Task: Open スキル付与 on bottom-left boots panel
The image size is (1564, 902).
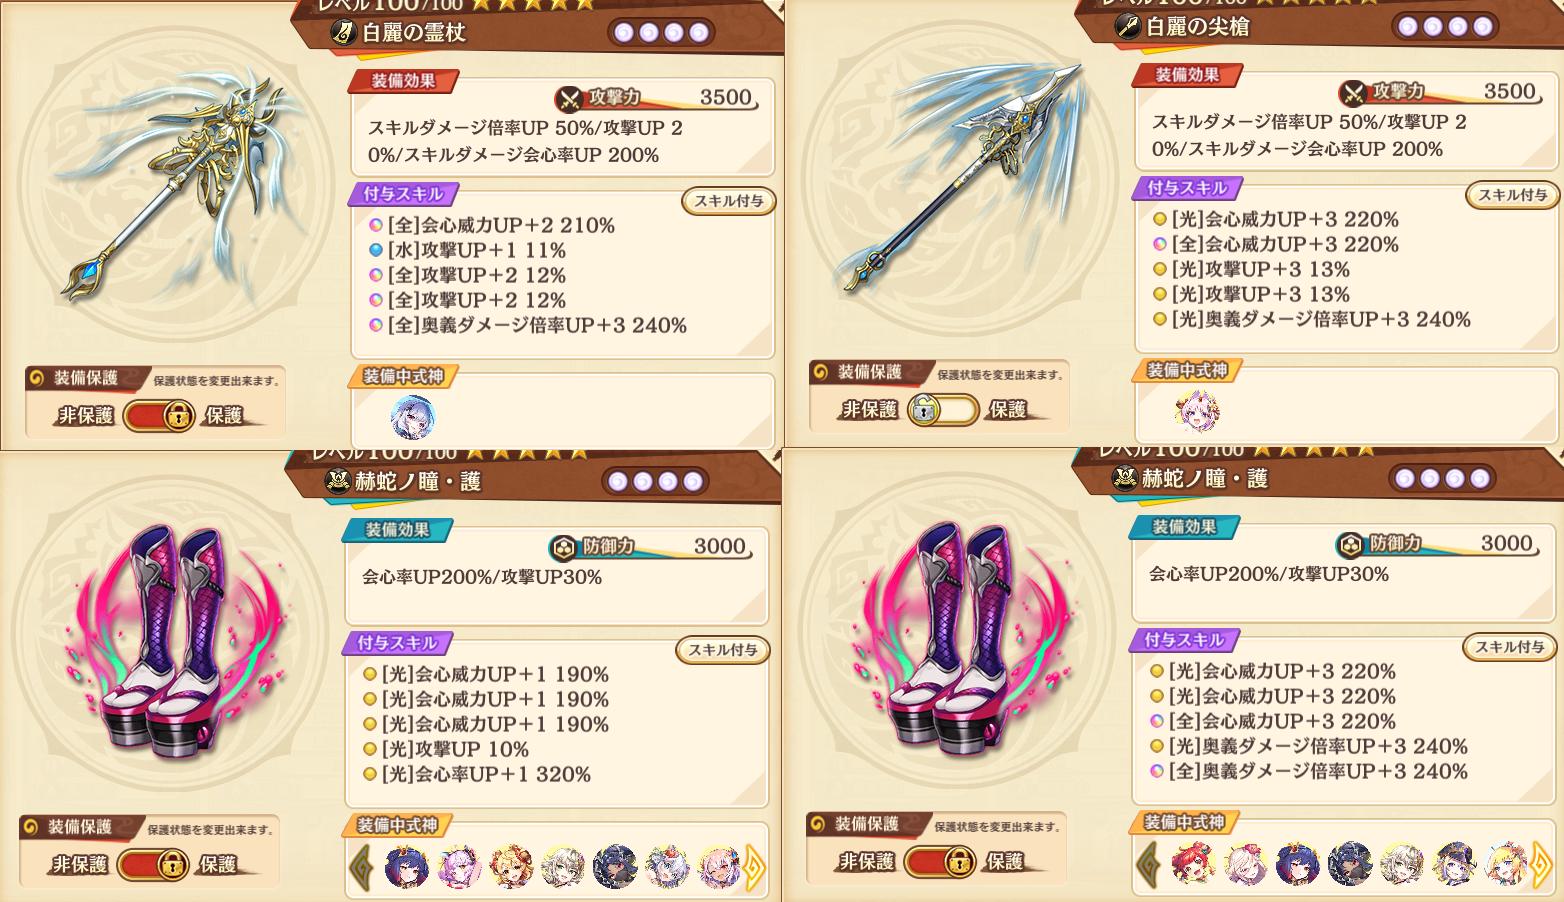Action: [722, 650]
